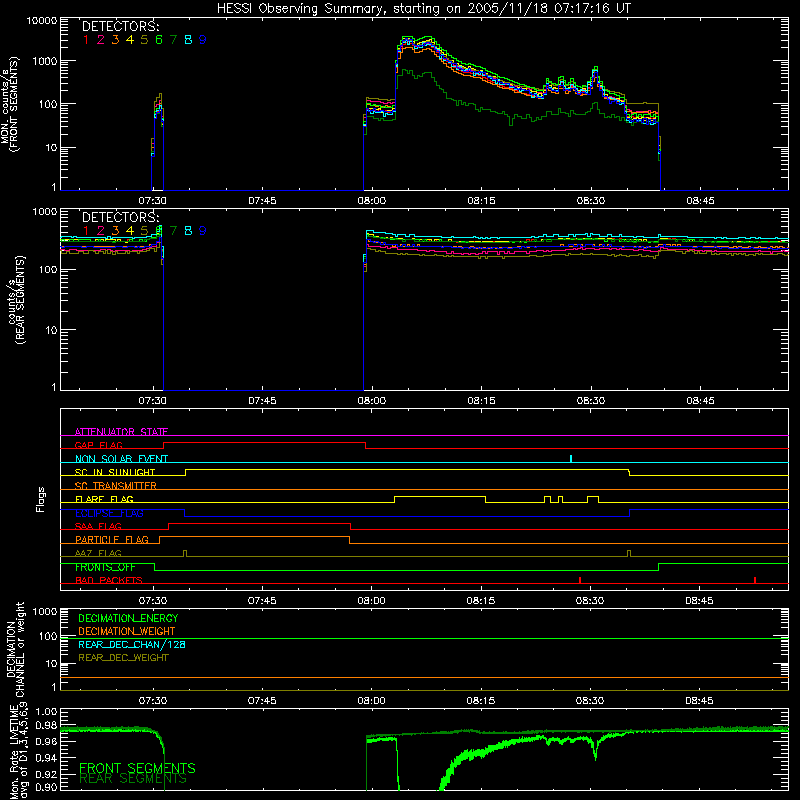This screenshot has height=800, width=800.
Task: Click the DETECTORS: heading in front segments plot
Action: (x=121, y=26)
